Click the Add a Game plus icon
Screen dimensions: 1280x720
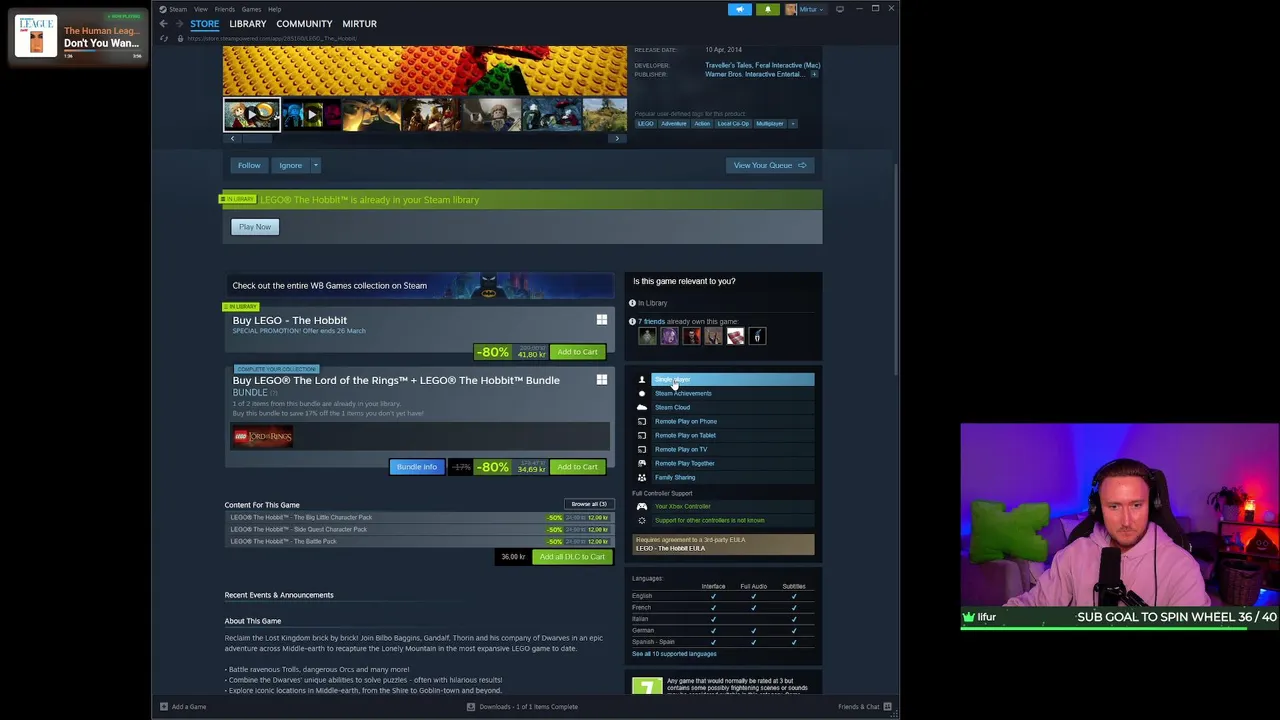point(164,707)
